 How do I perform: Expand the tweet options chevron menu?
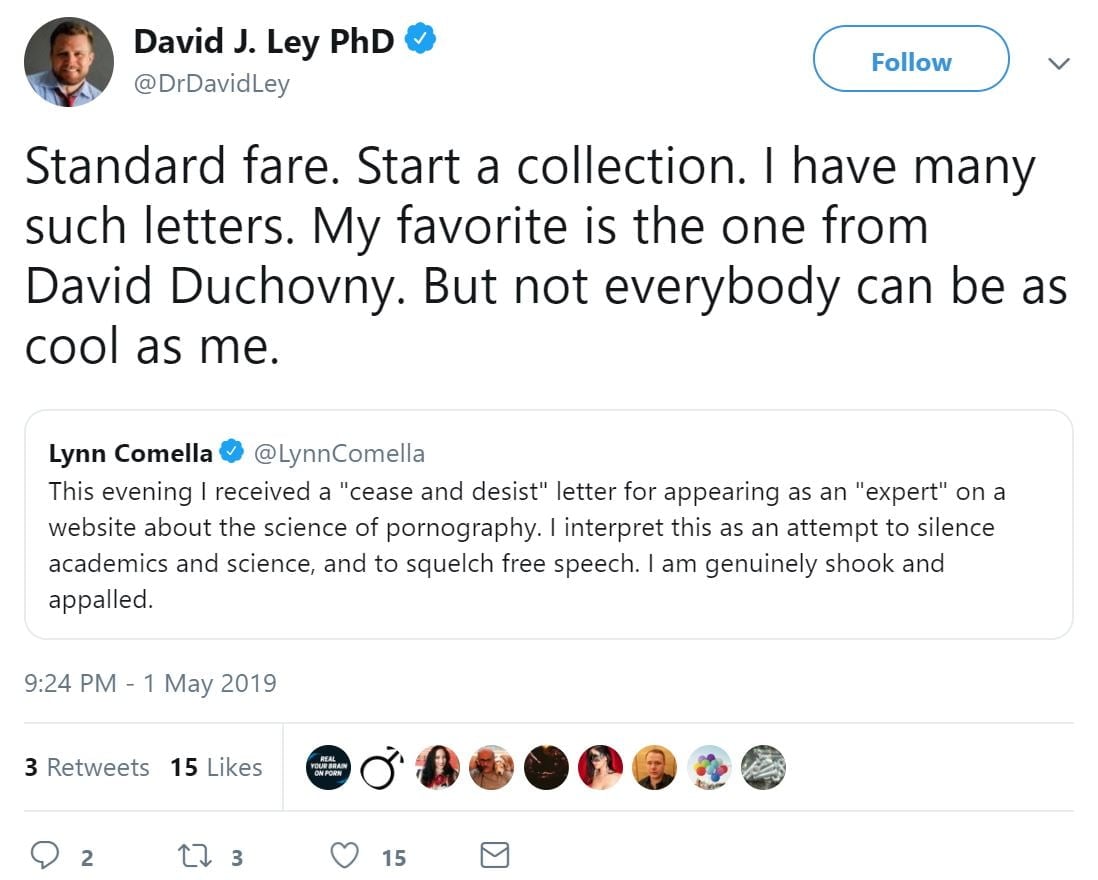pos(1058,63)
